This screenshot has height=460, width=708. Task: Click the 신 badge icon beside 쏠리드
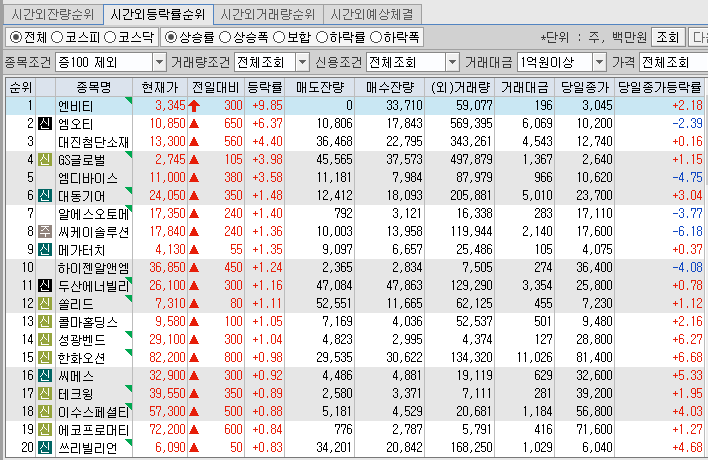[45, 303]
